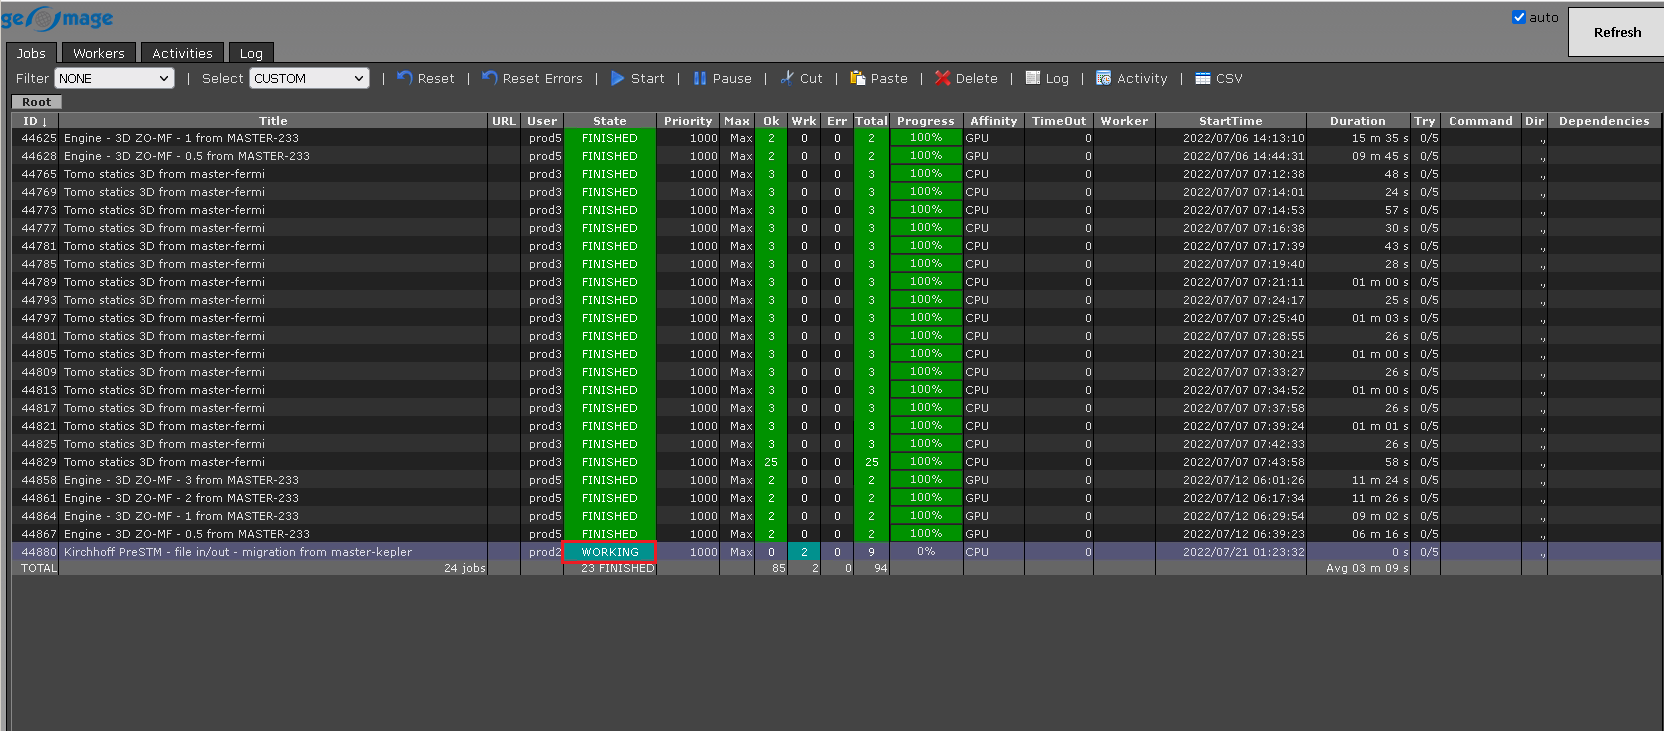Image resolution: width=1667 pixels, height=731 pixels.
Task: Sort by the Title column header
Action: [x=273, y=121]
